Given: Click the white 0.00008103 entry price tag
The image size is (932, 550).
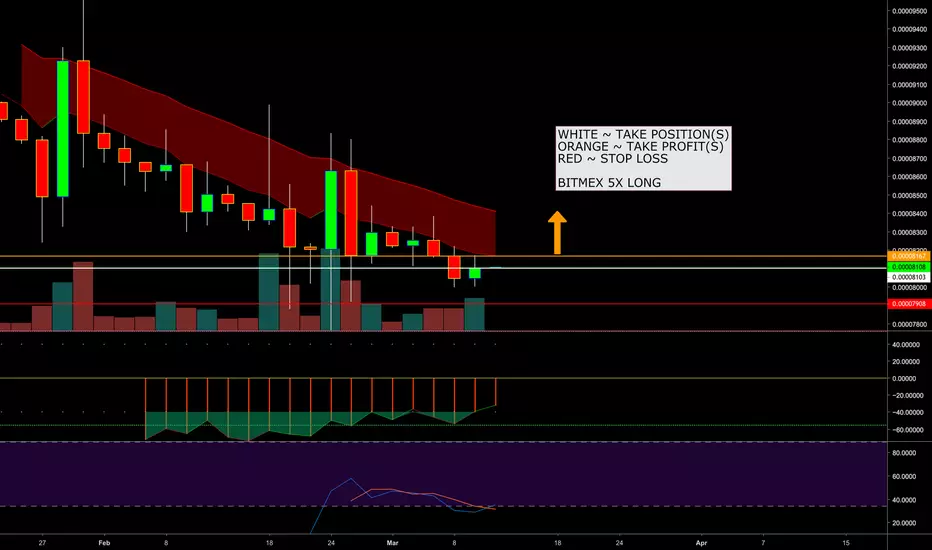Looking at the screenshot, I should [908, 277].
